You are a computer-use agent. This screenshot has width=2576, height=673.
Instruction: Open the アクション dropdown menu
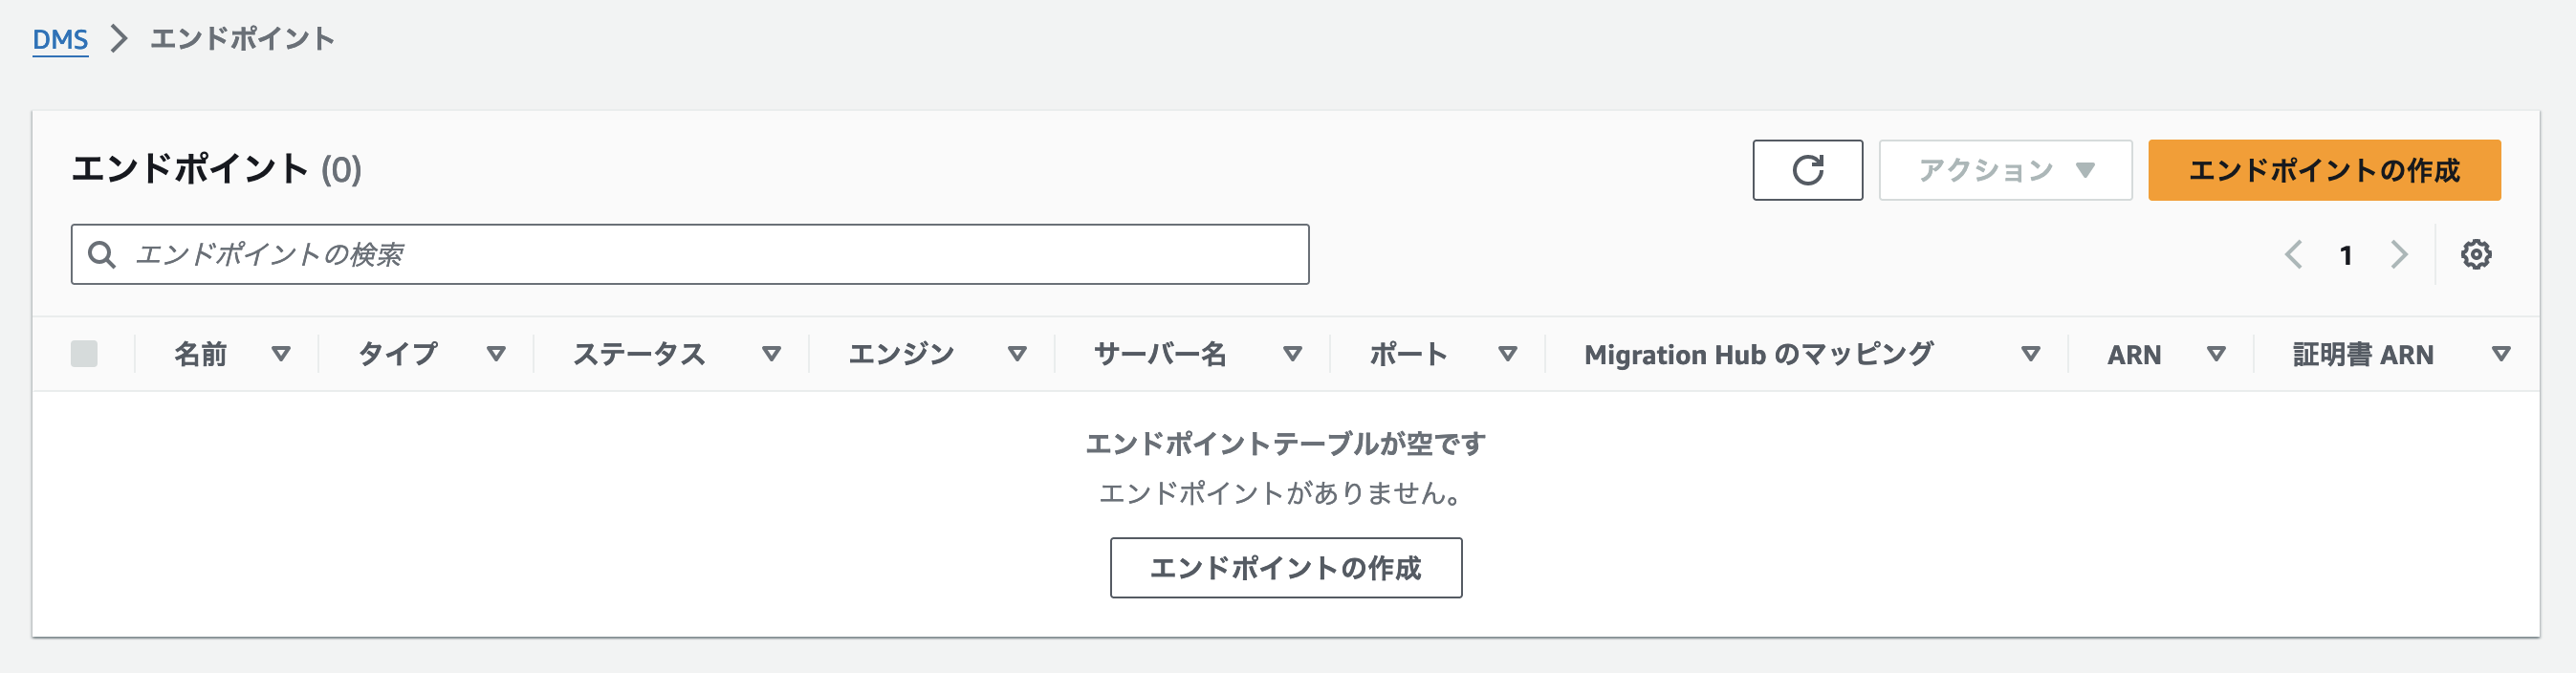click(x=2003, y=170)
